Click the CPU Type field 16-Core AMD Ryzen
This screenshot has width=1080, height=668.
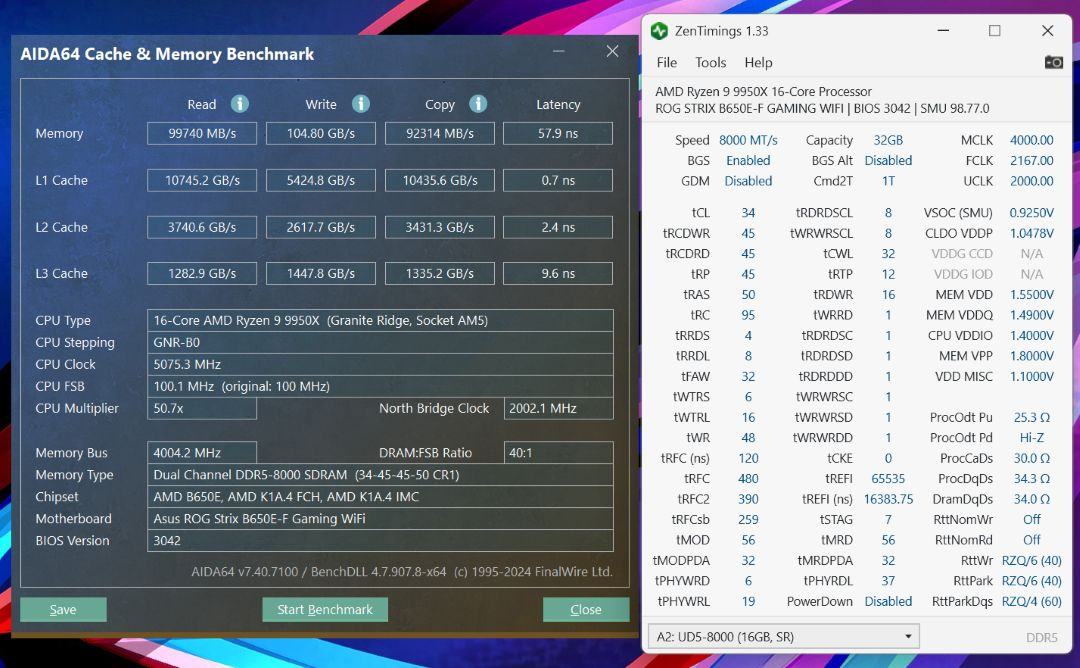(380, 320)
